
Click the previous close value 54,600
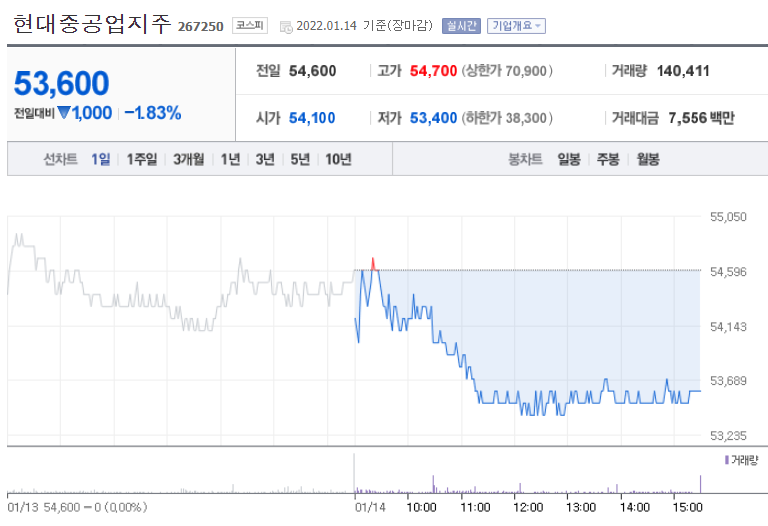coord(312,71)
